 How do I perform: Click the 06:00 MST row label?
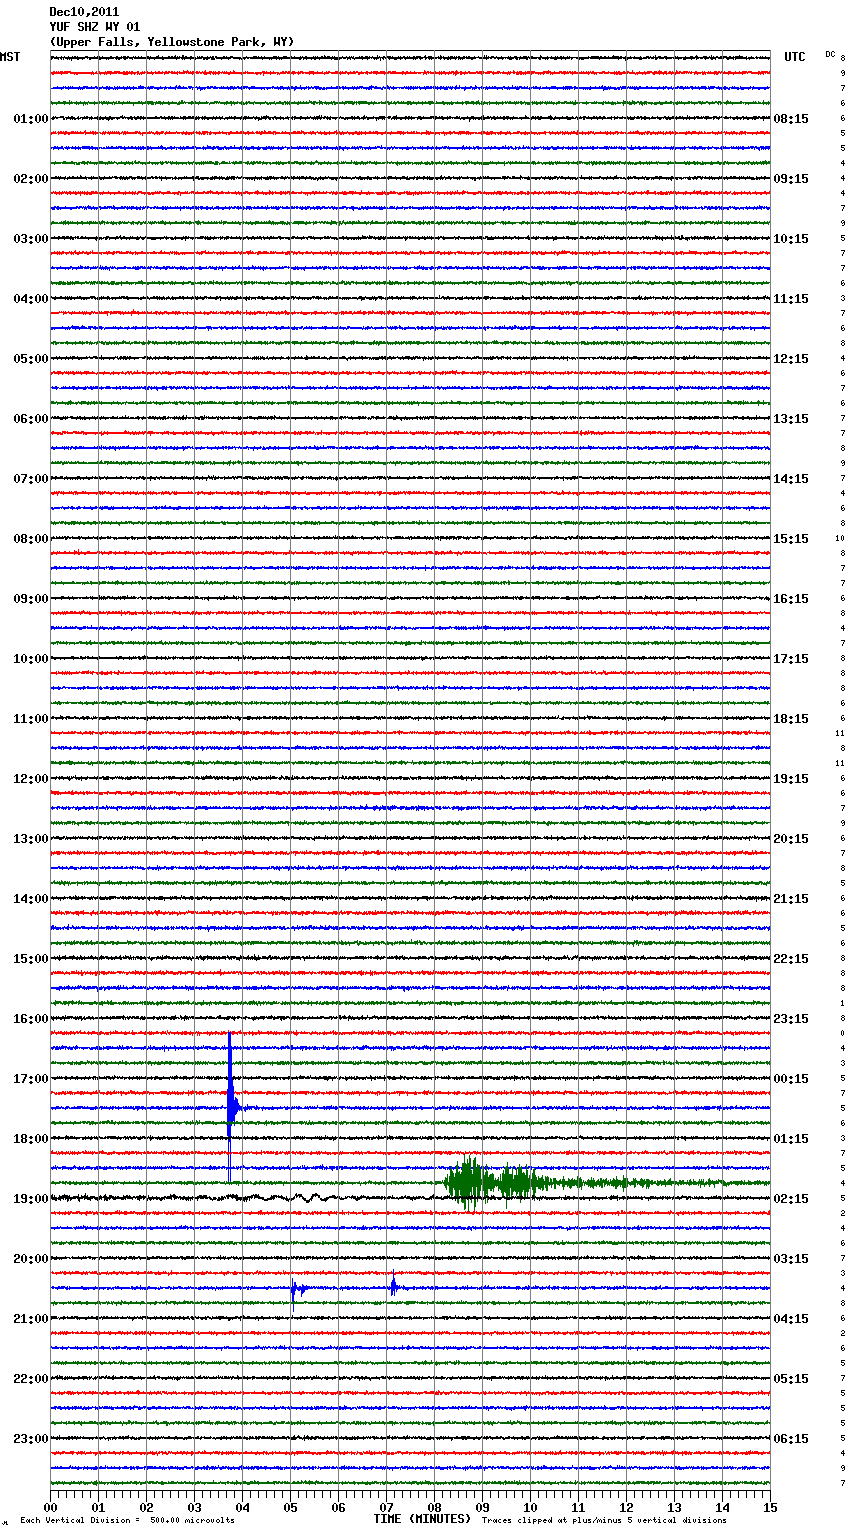[30, 419]
